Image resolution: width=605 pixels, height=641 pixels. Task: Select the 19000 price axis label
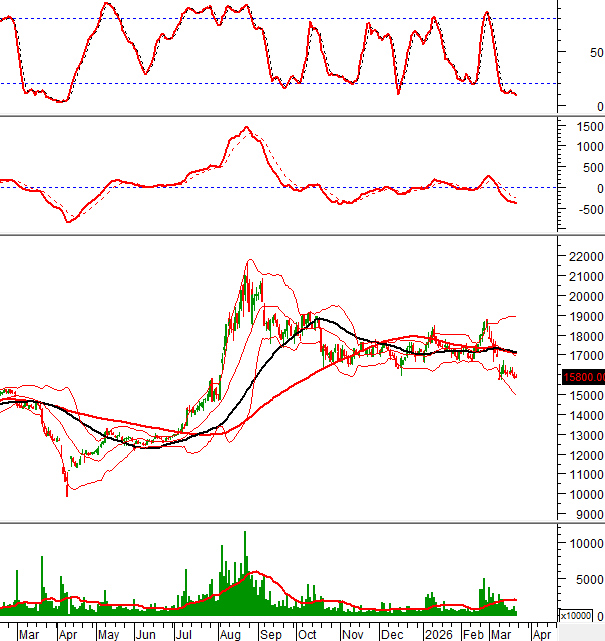[x=582, y=316]
